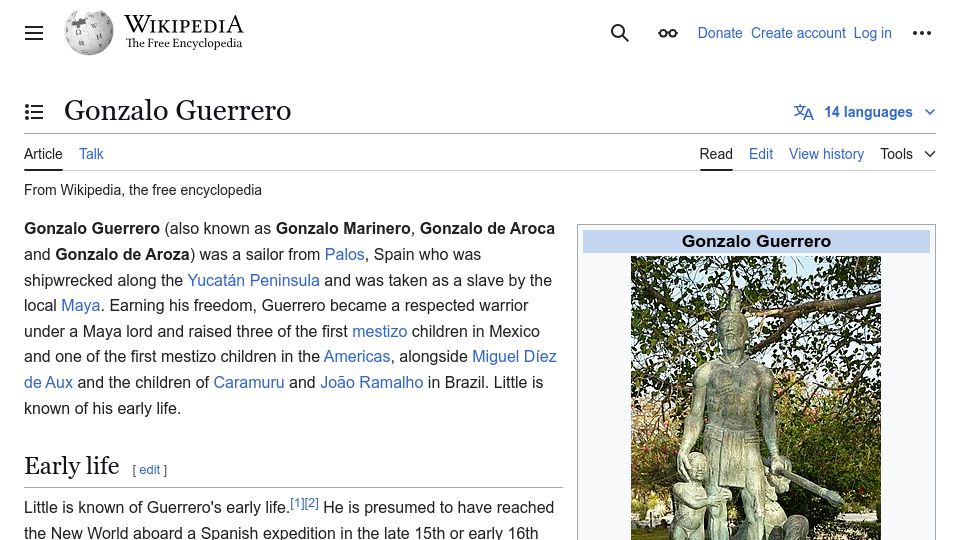Select the Article tab
The image size is (960, 540).
(x=43, y=154)
